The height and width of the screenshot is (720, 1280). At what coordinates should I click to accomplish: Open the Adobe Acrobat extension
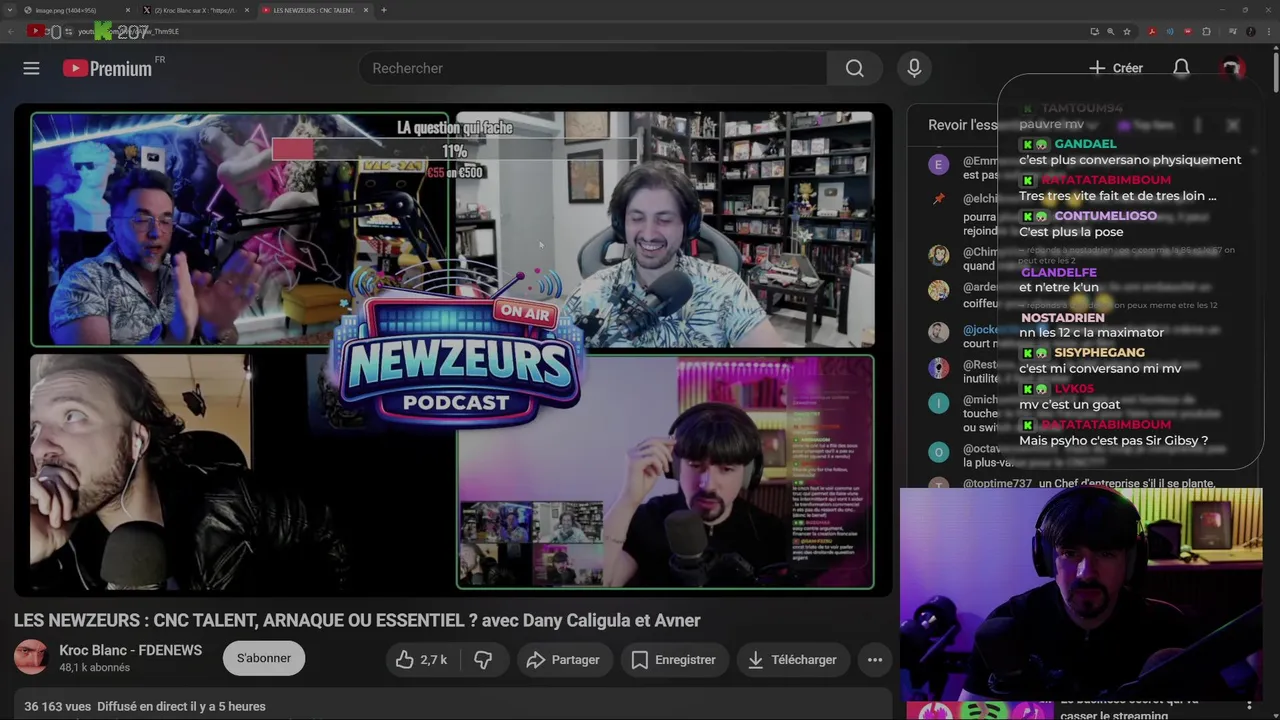pyautogui.click(x=1152, y=31)
